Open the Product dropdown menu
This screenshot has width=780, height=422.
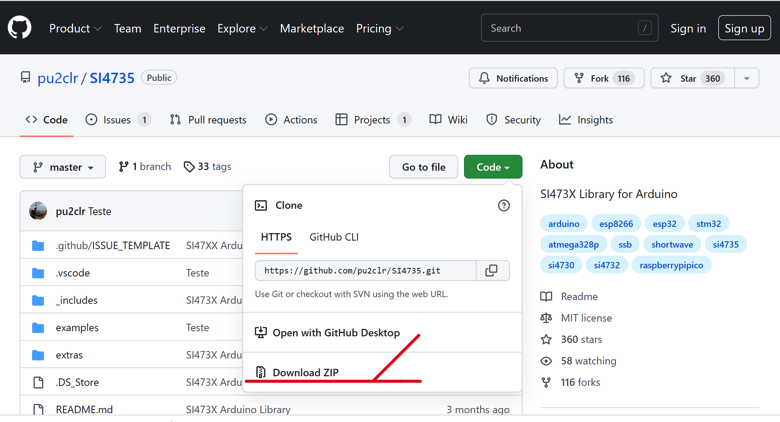tap(75, 28)
